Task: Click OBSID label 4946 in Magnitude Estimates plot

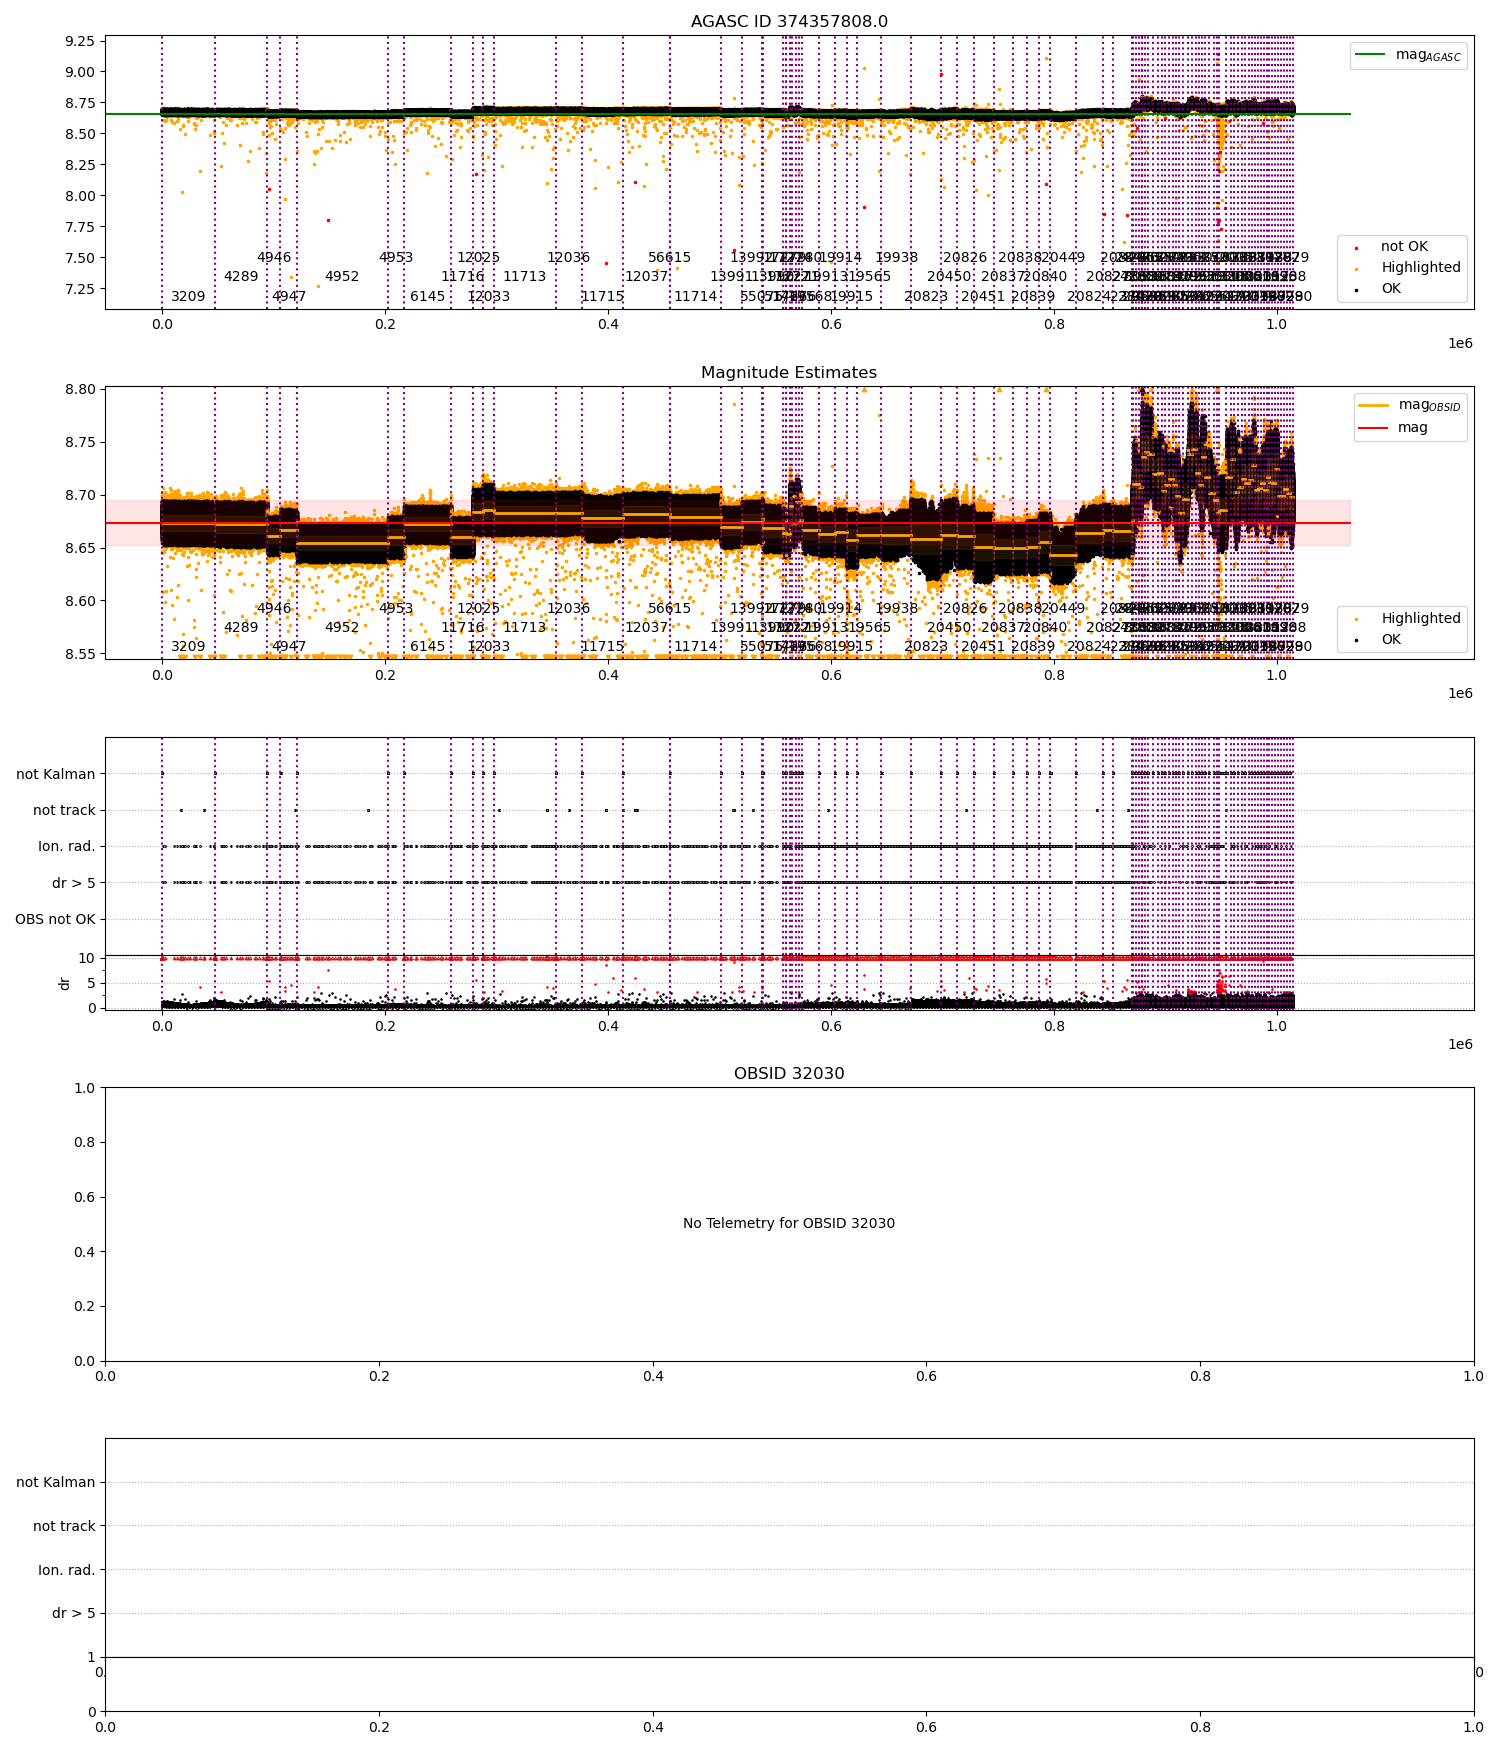Action: (x=274, y=609)
